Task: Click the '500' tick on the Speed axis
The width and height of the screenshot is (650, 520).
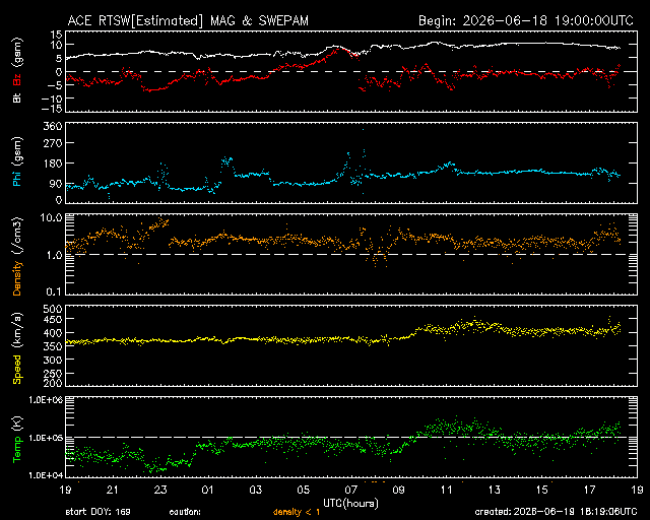Action: coord(53,309)
